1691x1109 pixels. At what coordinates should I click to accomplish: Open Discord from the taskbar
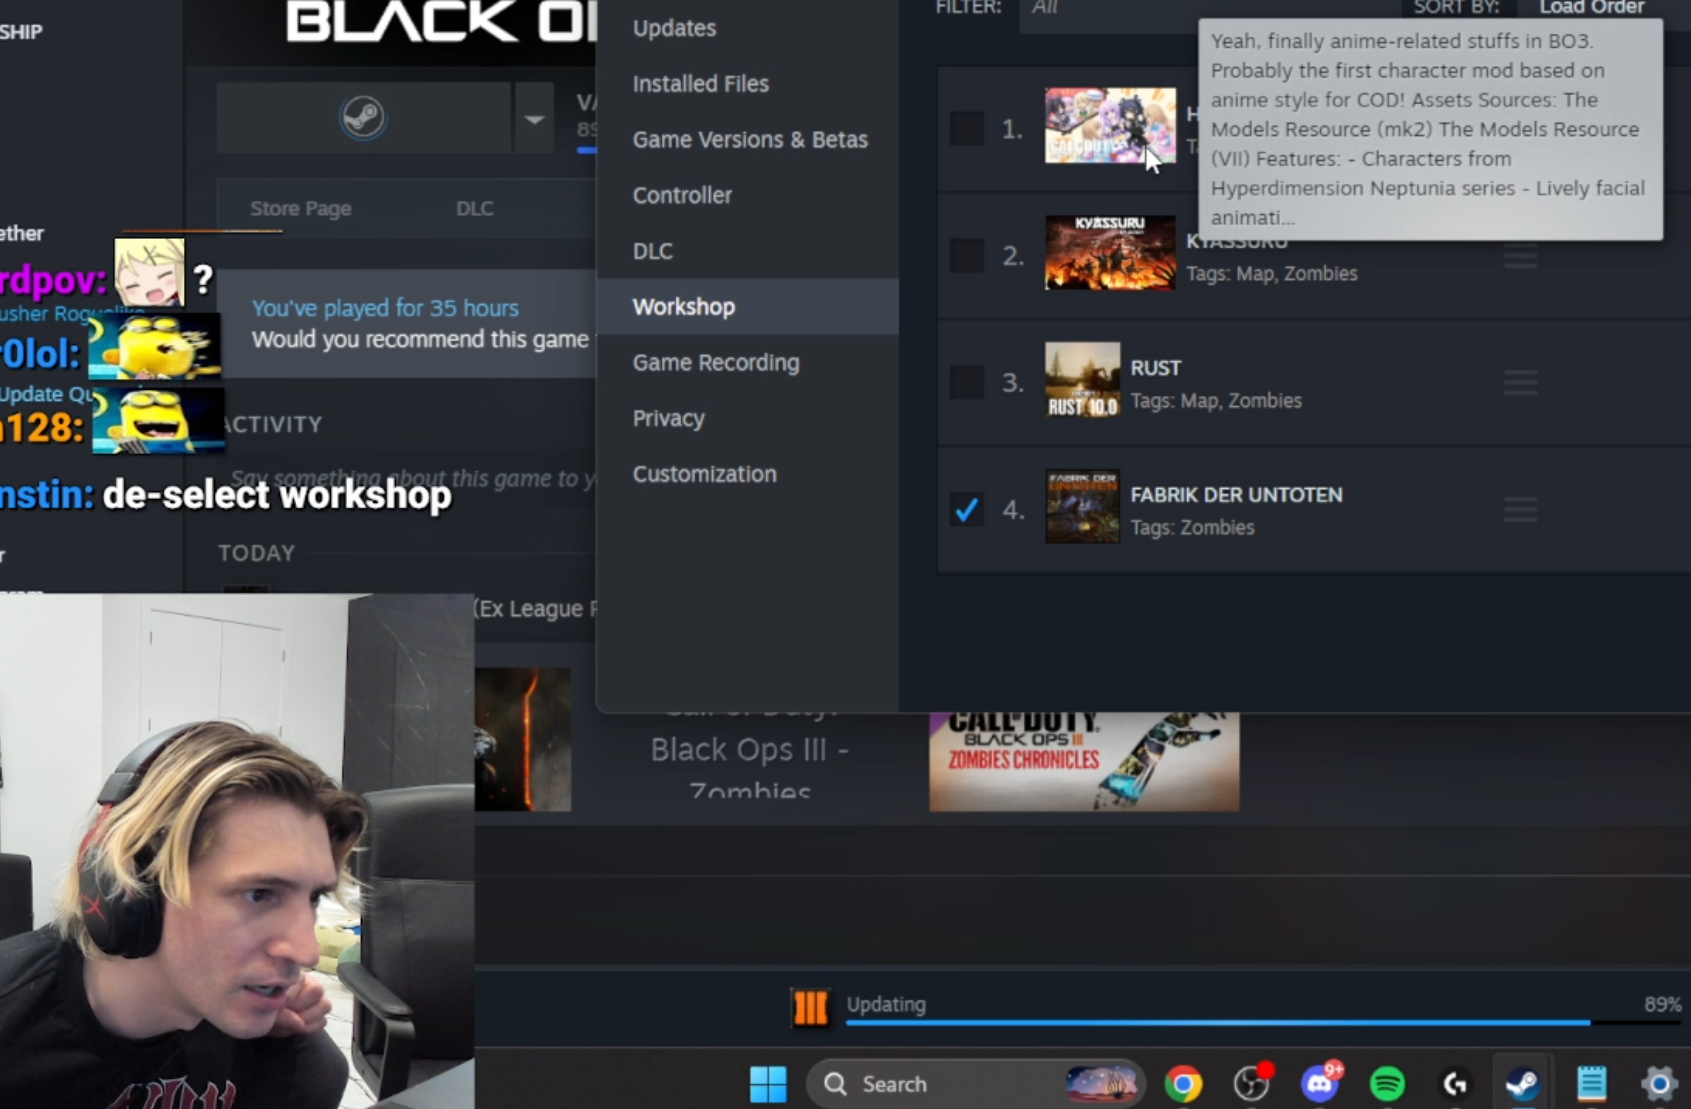pyautogui.click(x=1320, y=1084)
